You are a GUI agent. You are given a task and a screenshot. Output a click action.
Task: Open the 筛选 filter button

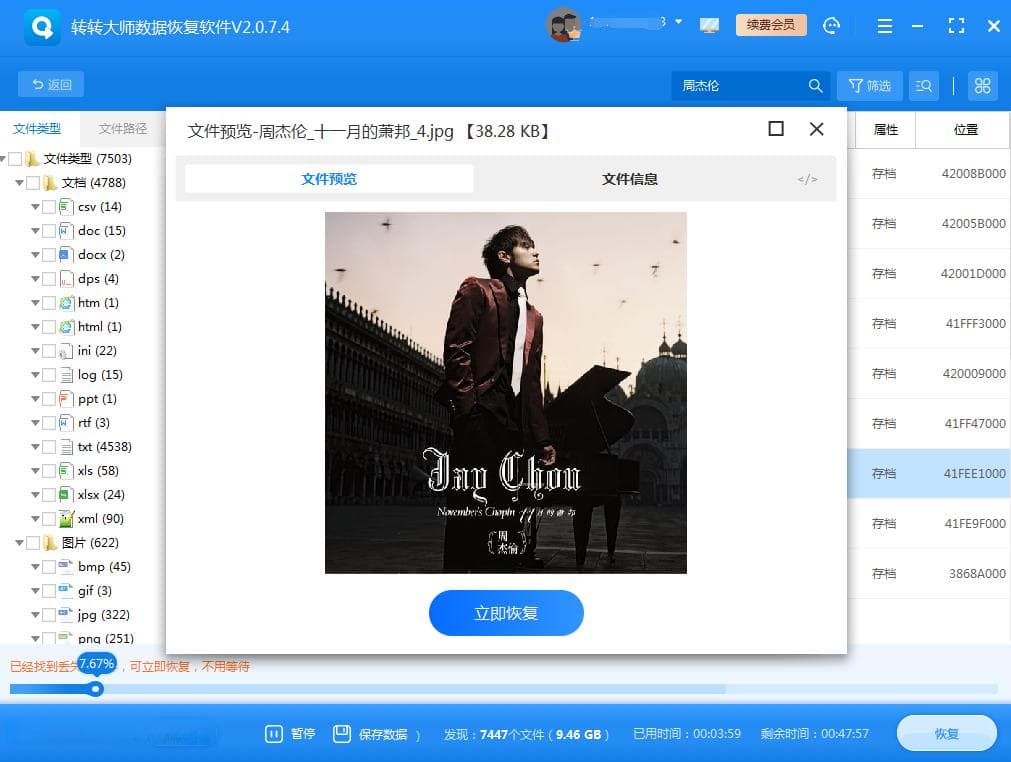[869, 86]
